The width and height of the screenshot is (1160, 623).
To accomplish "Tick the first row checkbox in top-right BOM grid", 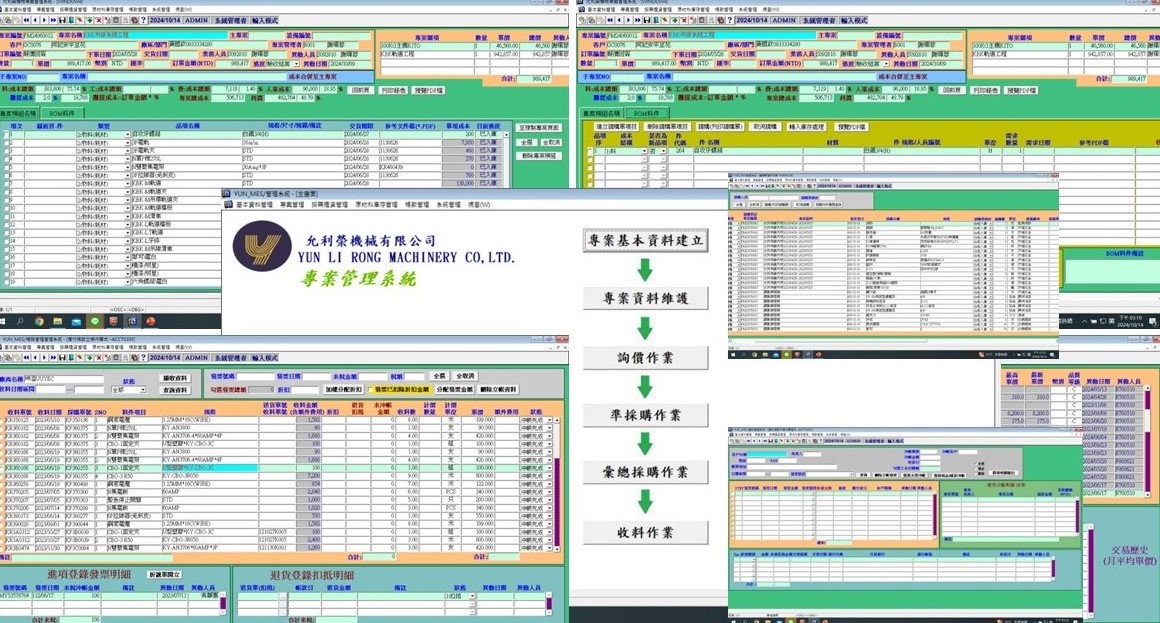I will (590, 151).
